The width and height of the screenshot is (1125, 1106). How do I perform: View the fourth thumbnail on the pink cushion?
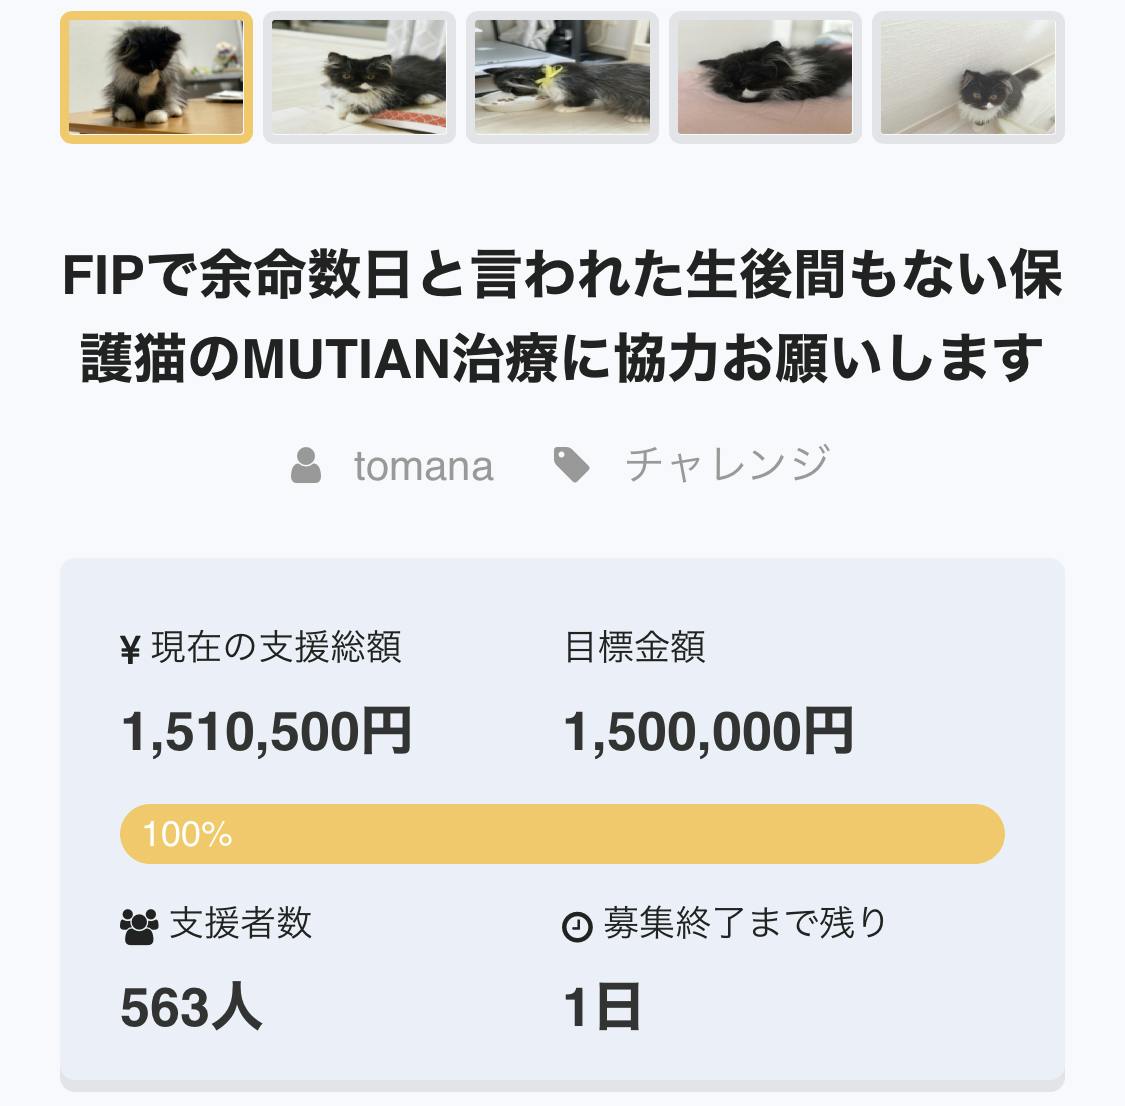coord(765,77)
